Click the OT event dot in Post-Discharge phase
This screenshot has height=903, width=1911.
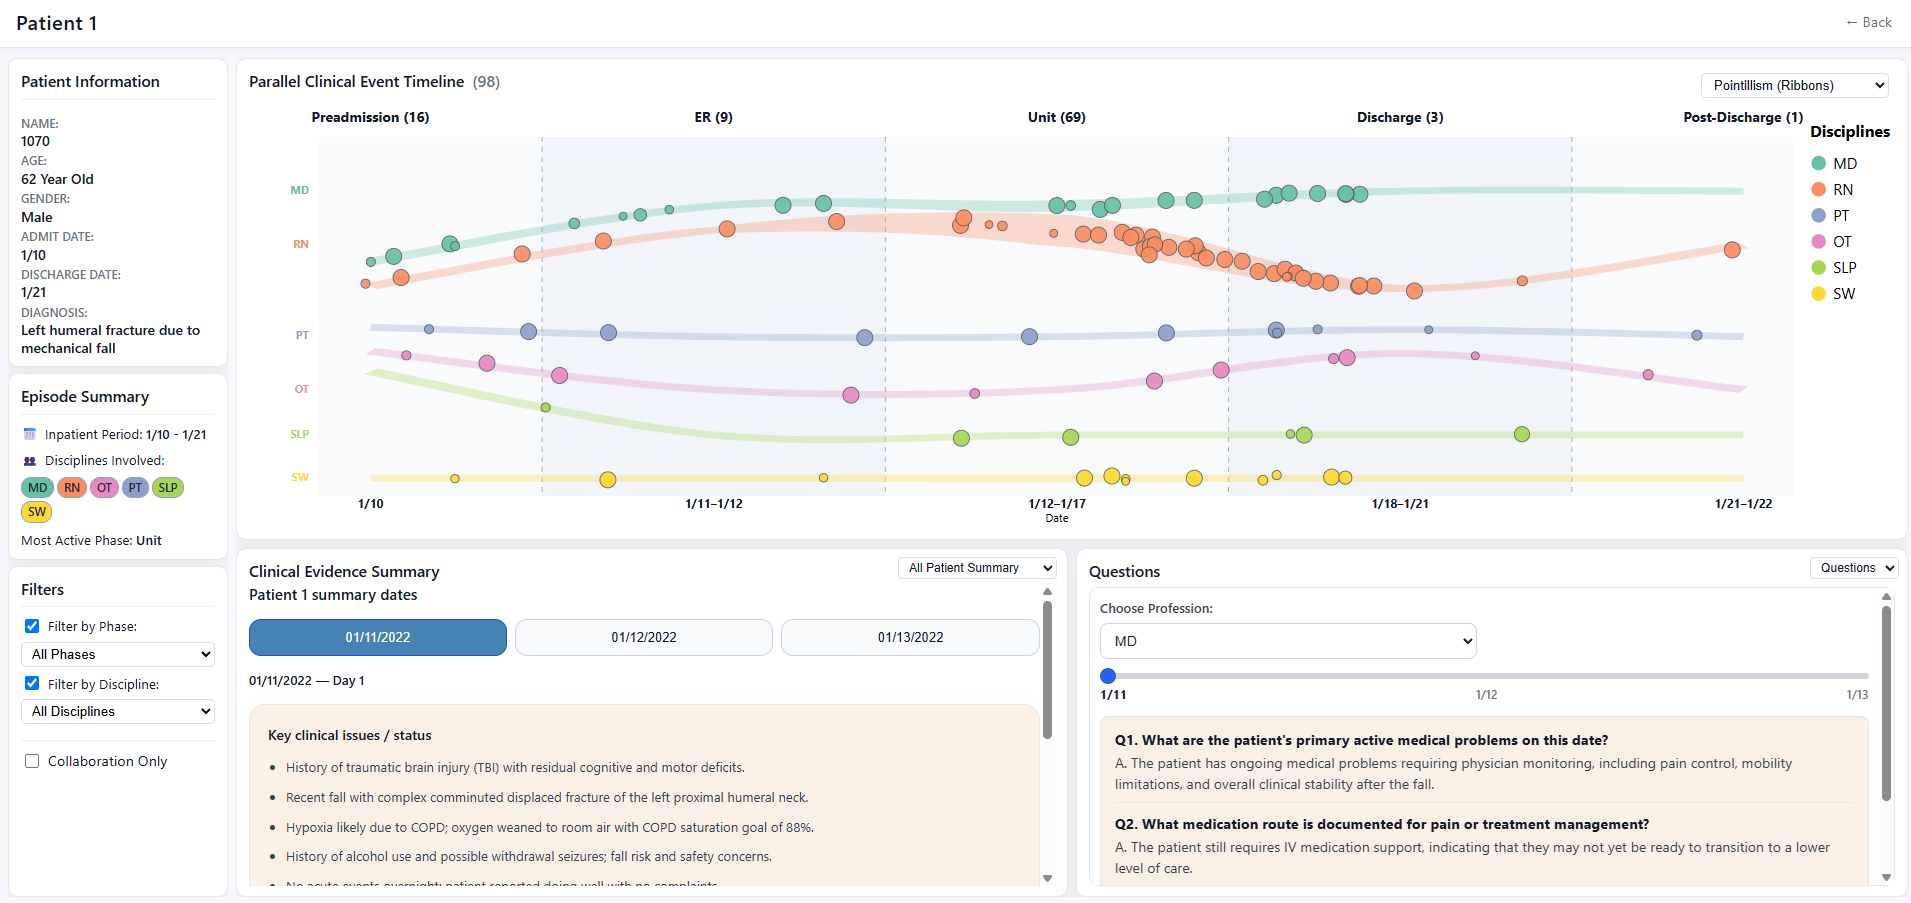1648,375
